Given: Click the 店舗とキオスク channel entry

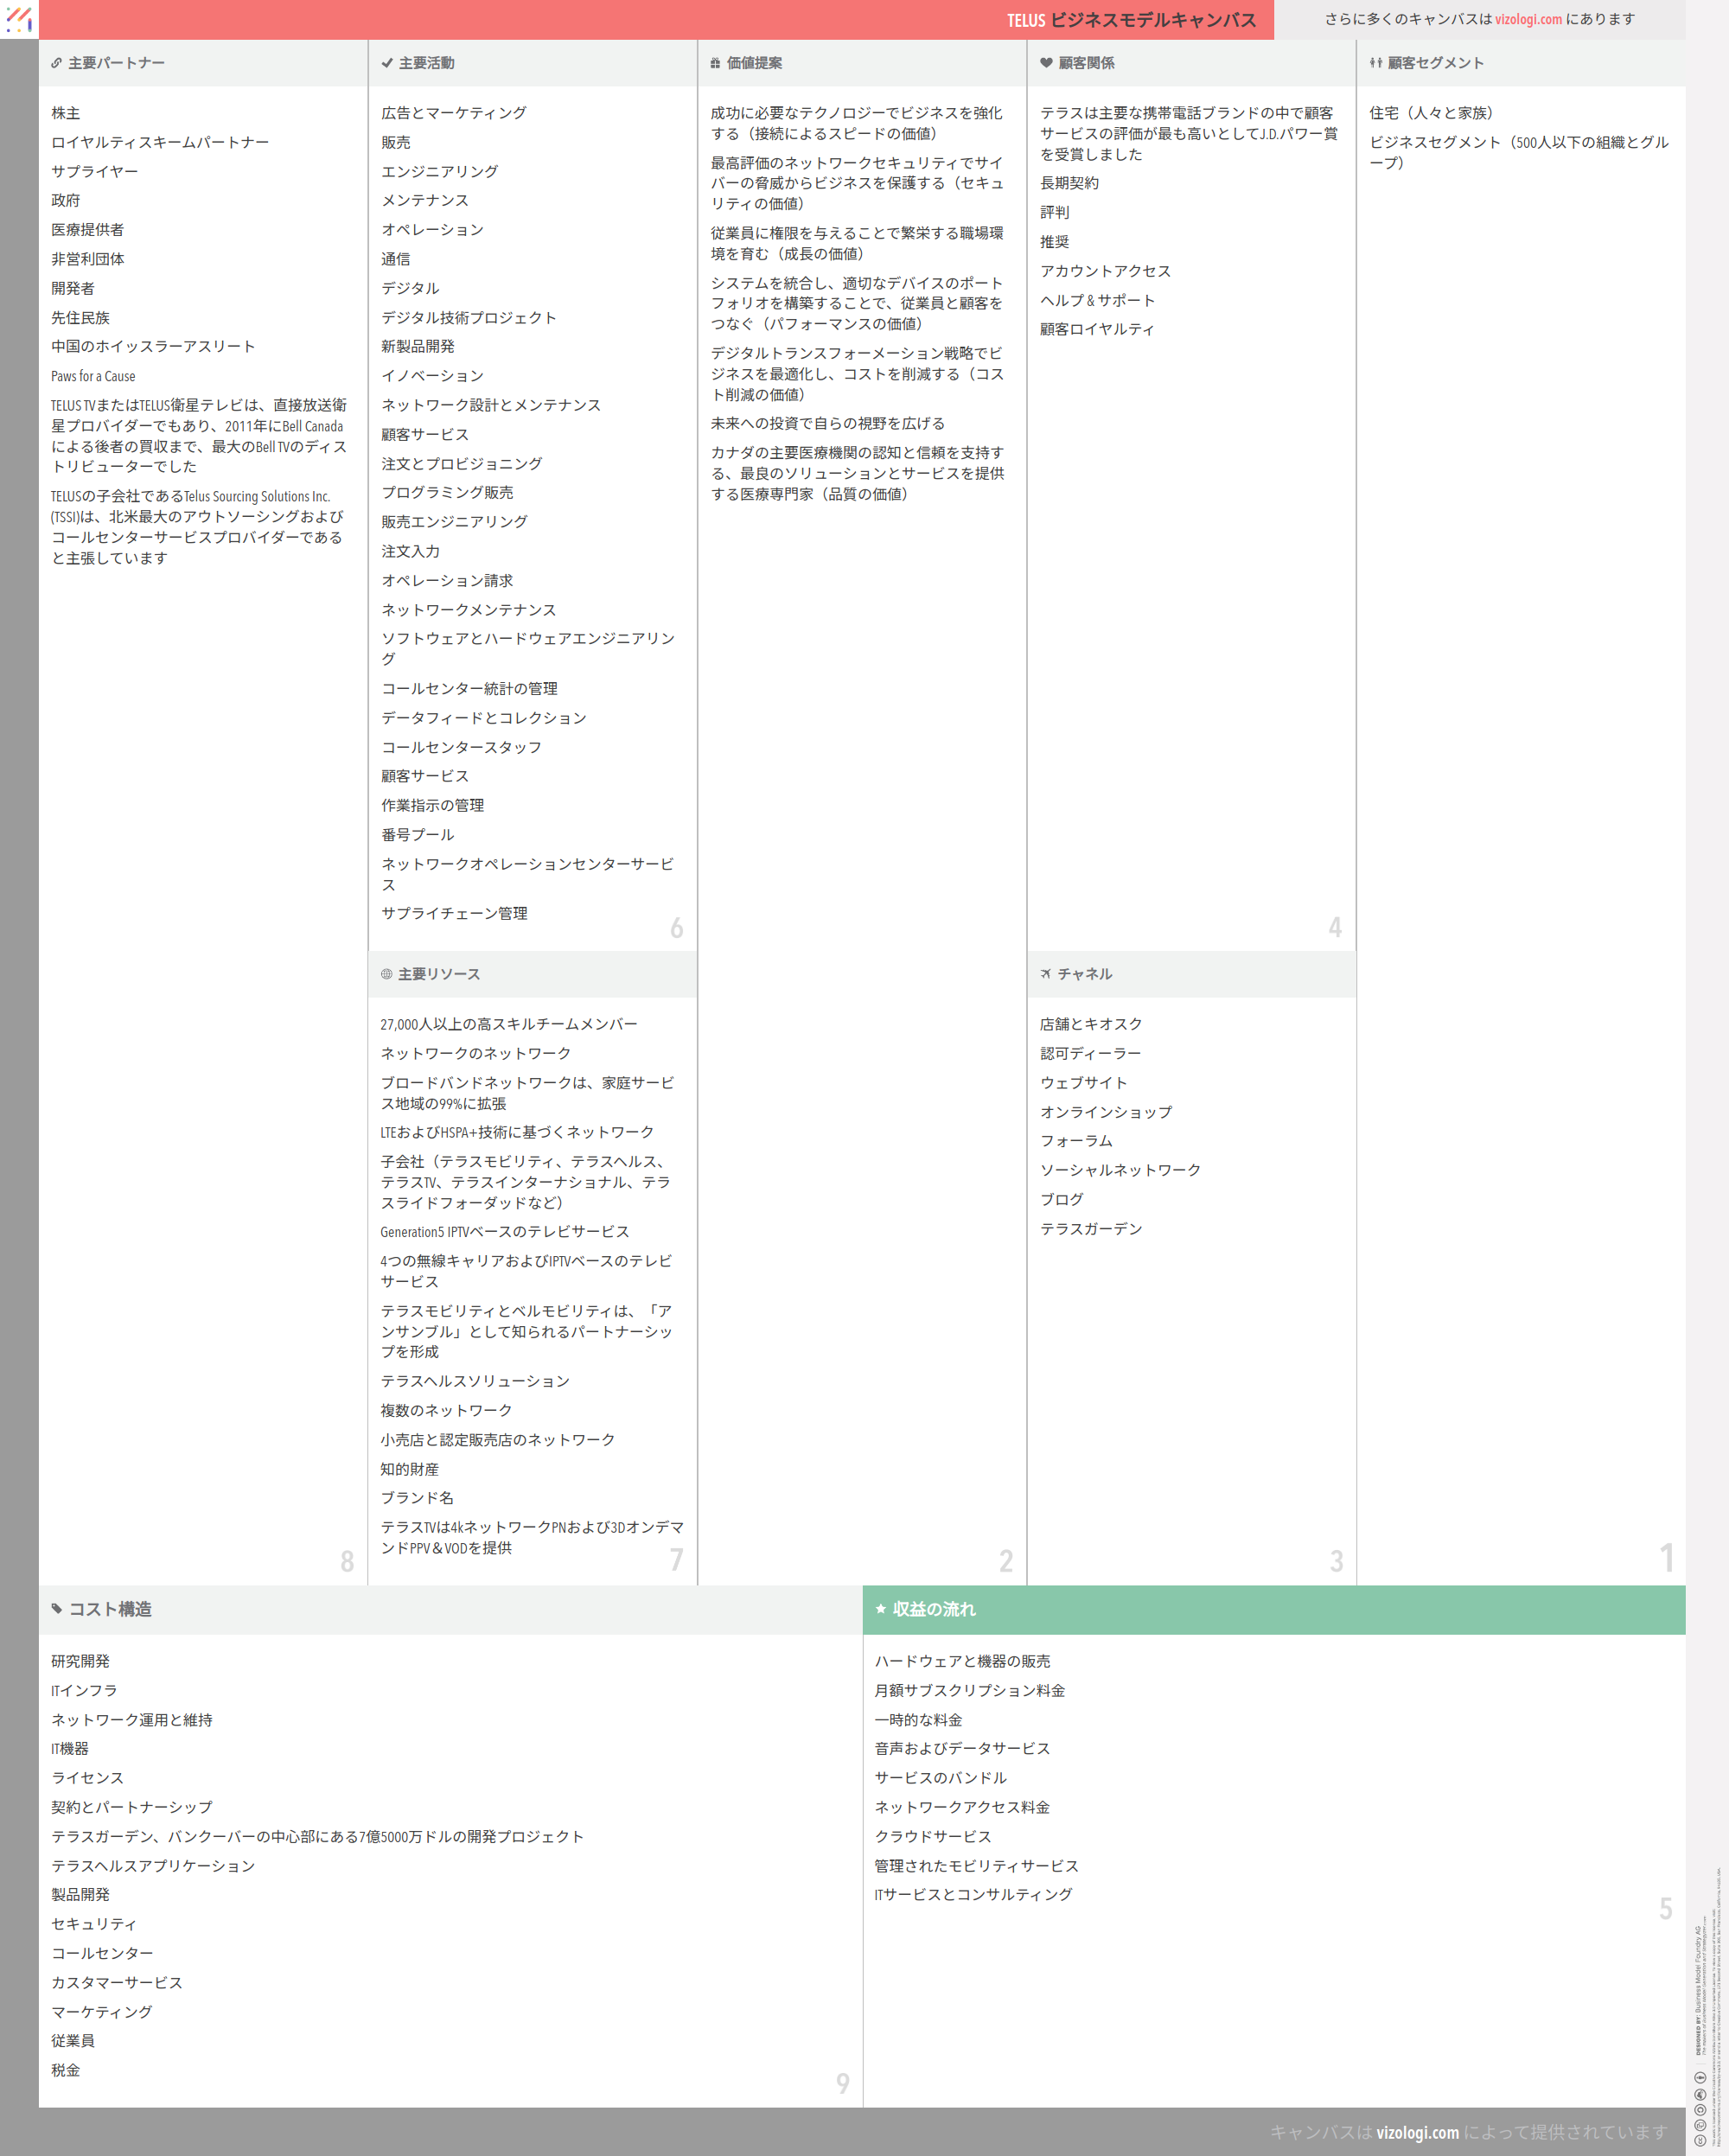Looking at the screenshot, I should (1091, 1024).
